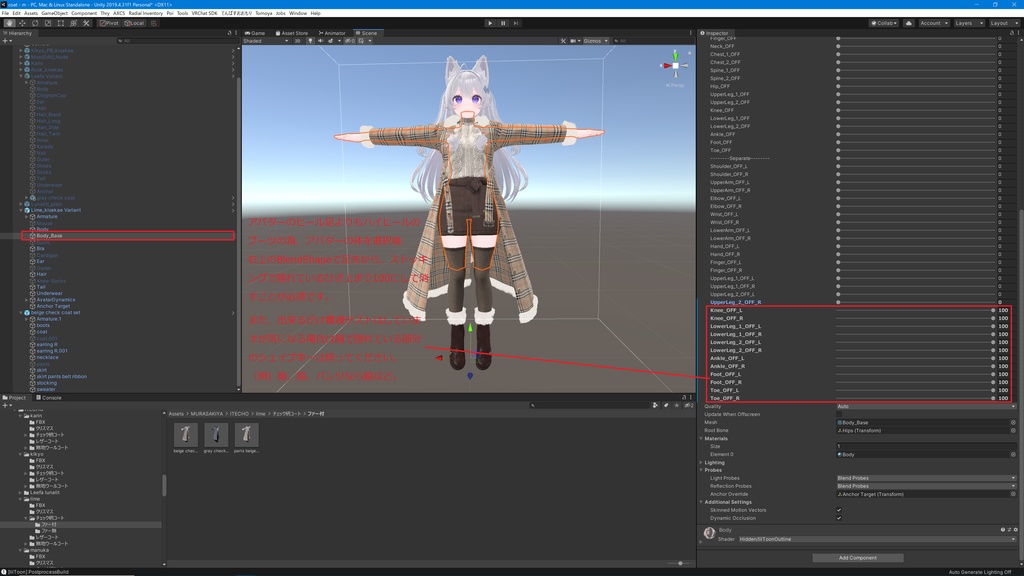Switch to the Game tab
Viewport: 1024px width, 576px height.
[x=255, y=33]
